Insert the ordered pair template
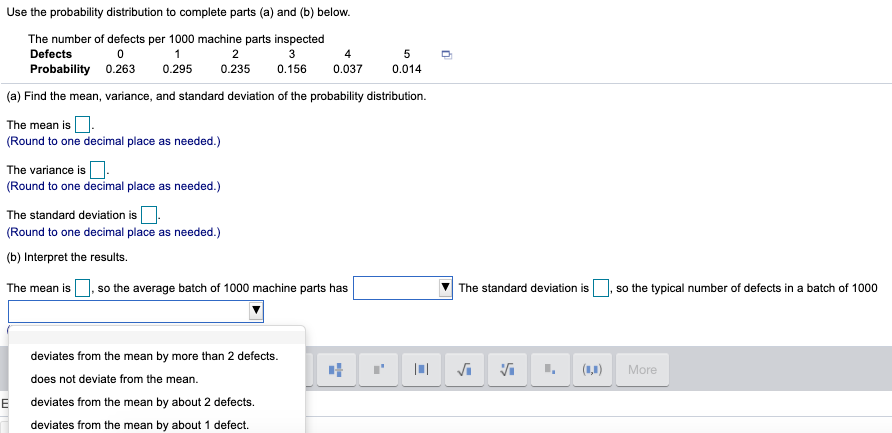 (592, 370)
